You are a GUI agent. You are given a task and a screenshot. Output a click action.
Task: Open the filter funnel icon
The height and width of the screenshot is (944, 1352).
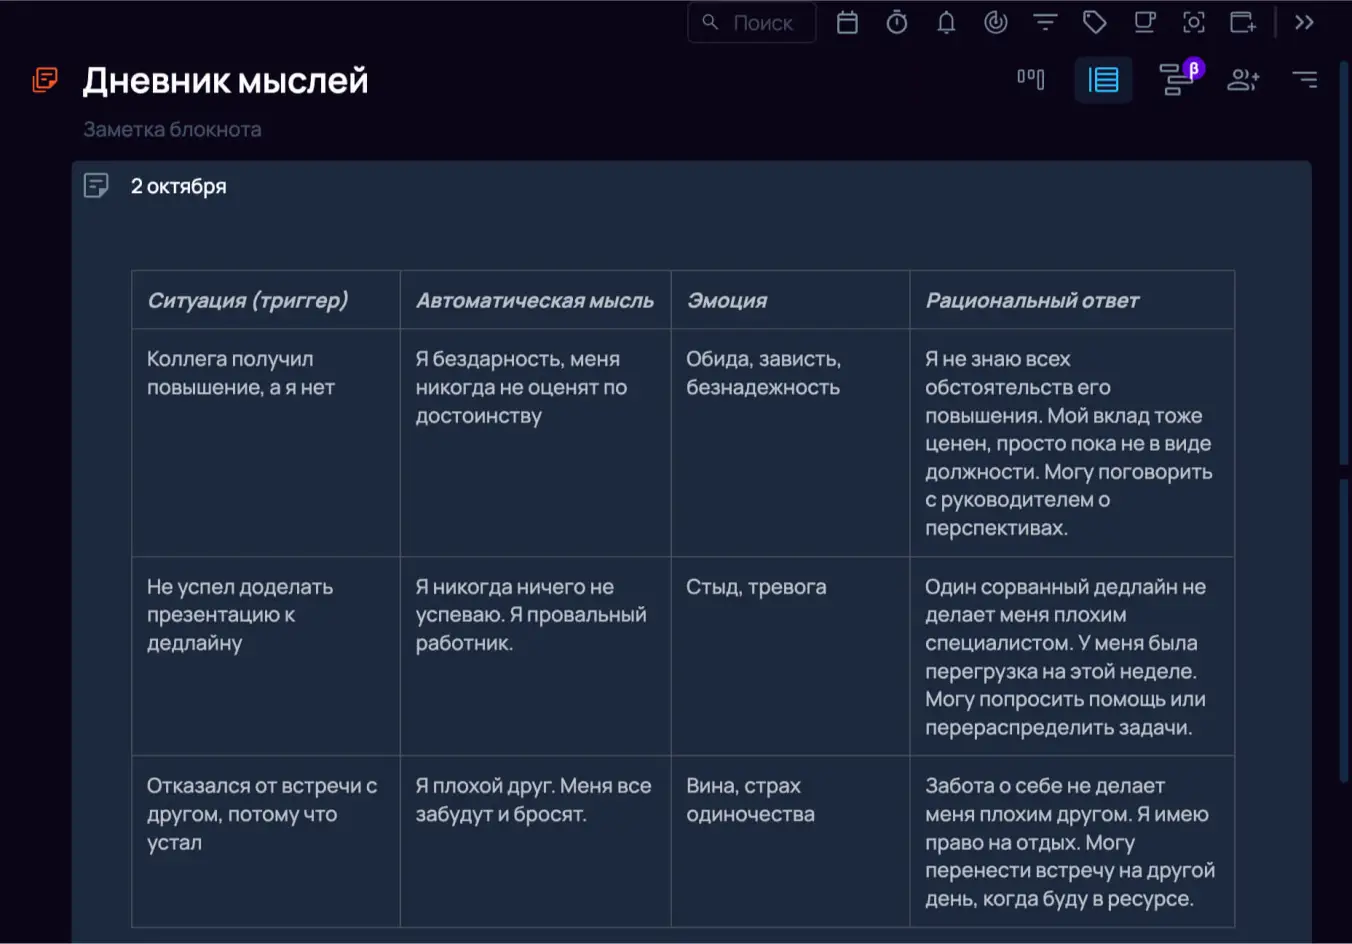pyautogui.click(x=1045, y=23)
